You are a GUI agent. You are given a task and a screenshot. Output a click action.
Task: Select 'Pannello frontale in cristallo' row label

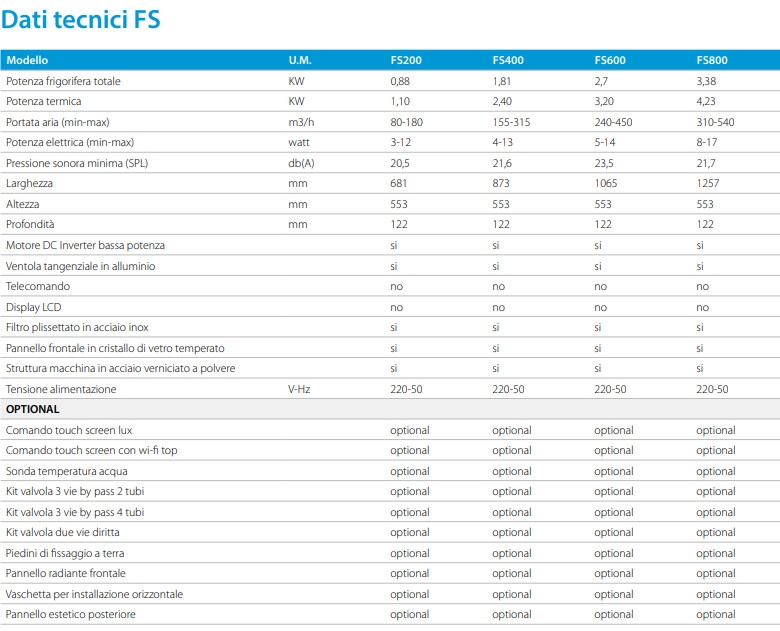click(x=115, y=348)
